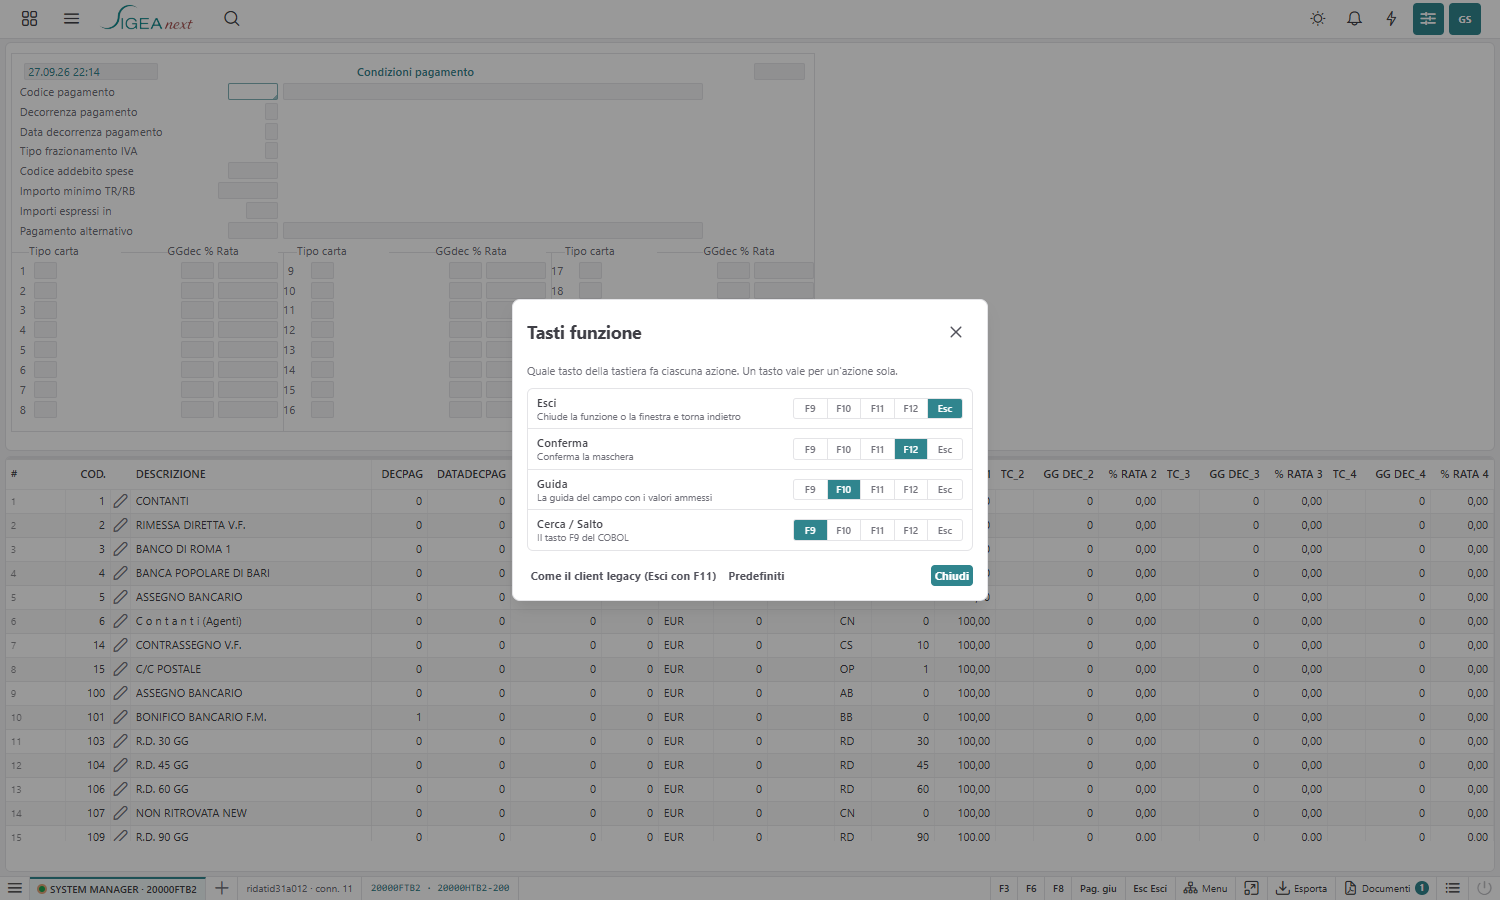Image resolution: width=1500 pixels, height=900 pixels.
Task: Click the Pag. giu status bar button
Action: [x=1098, y=888]
